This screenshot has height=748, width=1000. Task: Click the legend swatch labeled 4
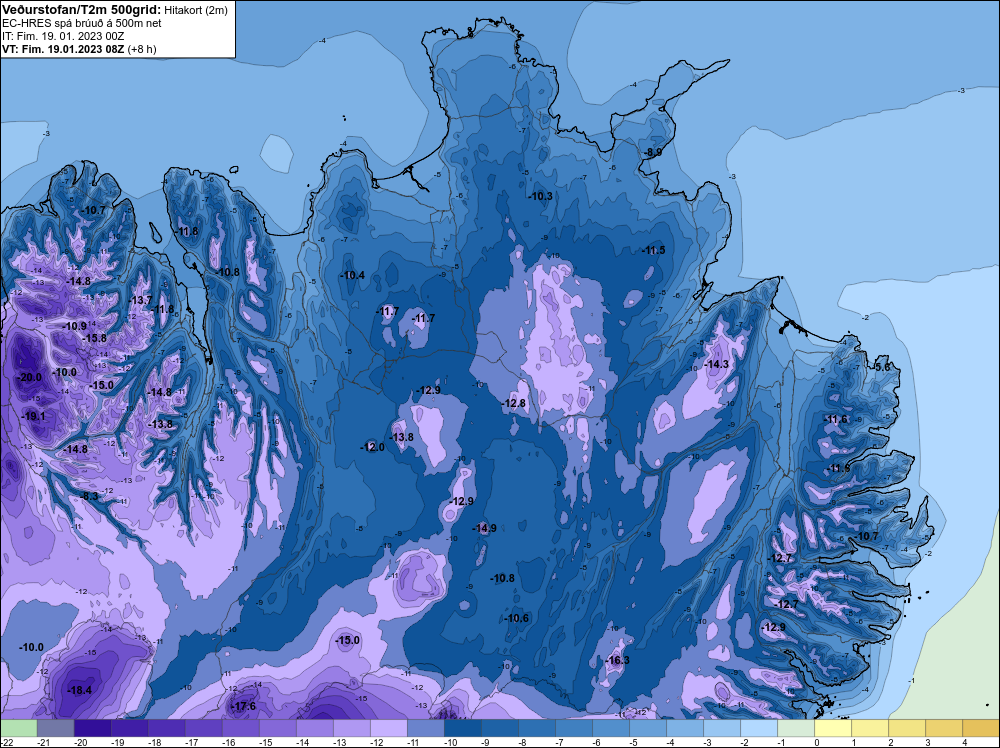[980, 728]
